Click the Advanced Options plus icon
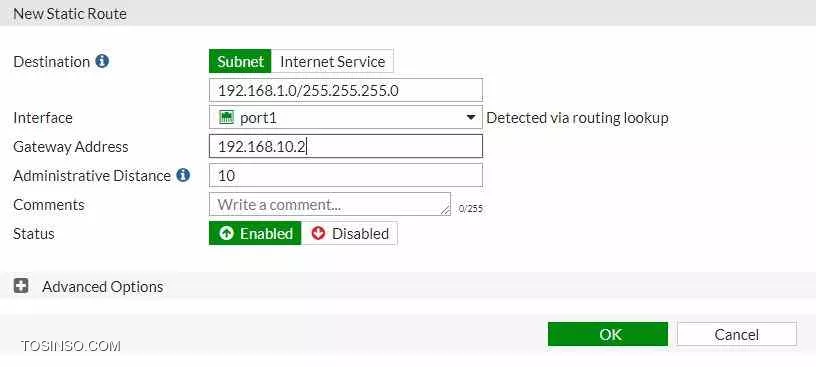Viewport: 816px width, 367px height. [x=21, y=286]
